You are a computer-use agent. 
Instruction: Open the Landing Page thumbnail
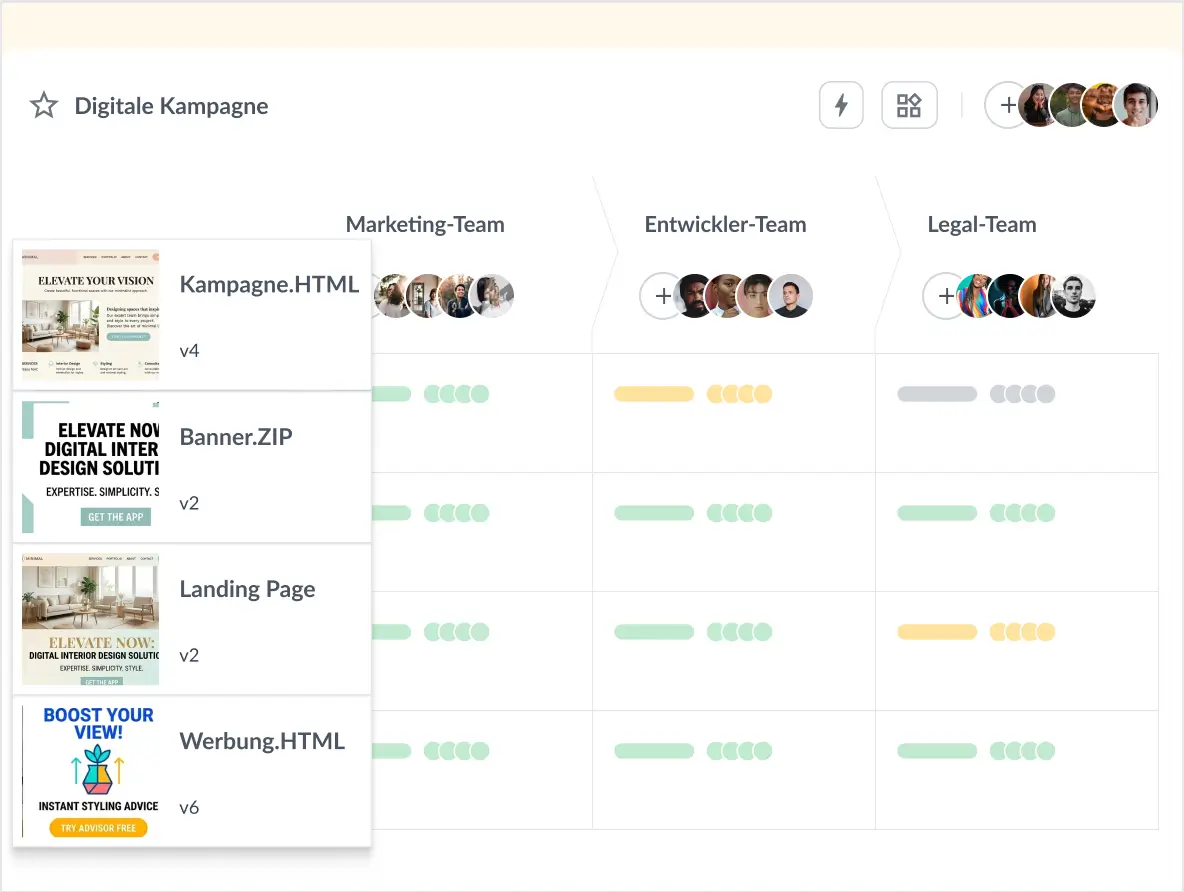coord(91,619)
